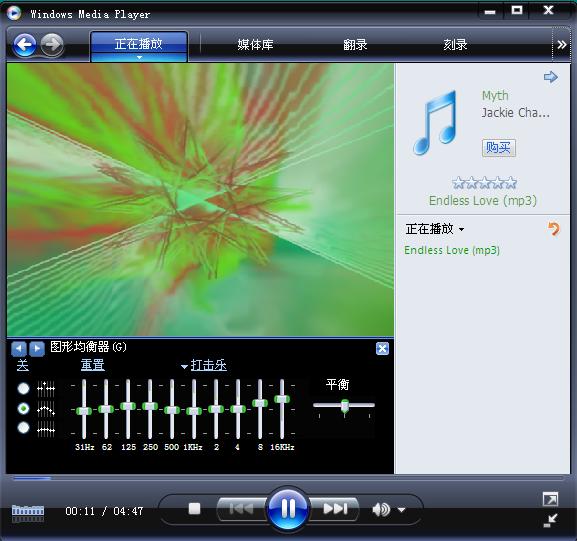Select the music note album art
The image size is (577, 541).
pyautogui.click(x=436, y=122)
